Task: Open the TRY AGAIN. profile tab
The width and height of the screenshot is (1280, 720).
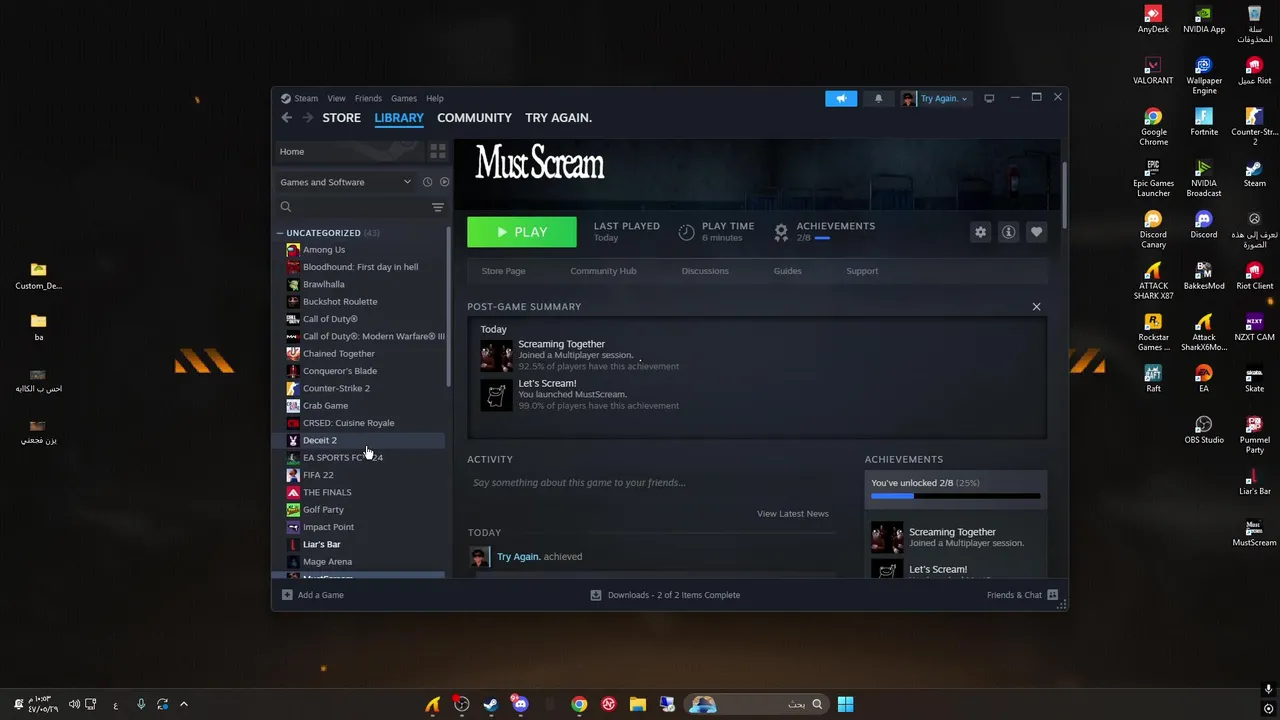Action: pyautogui.click(x=558, y=118)
